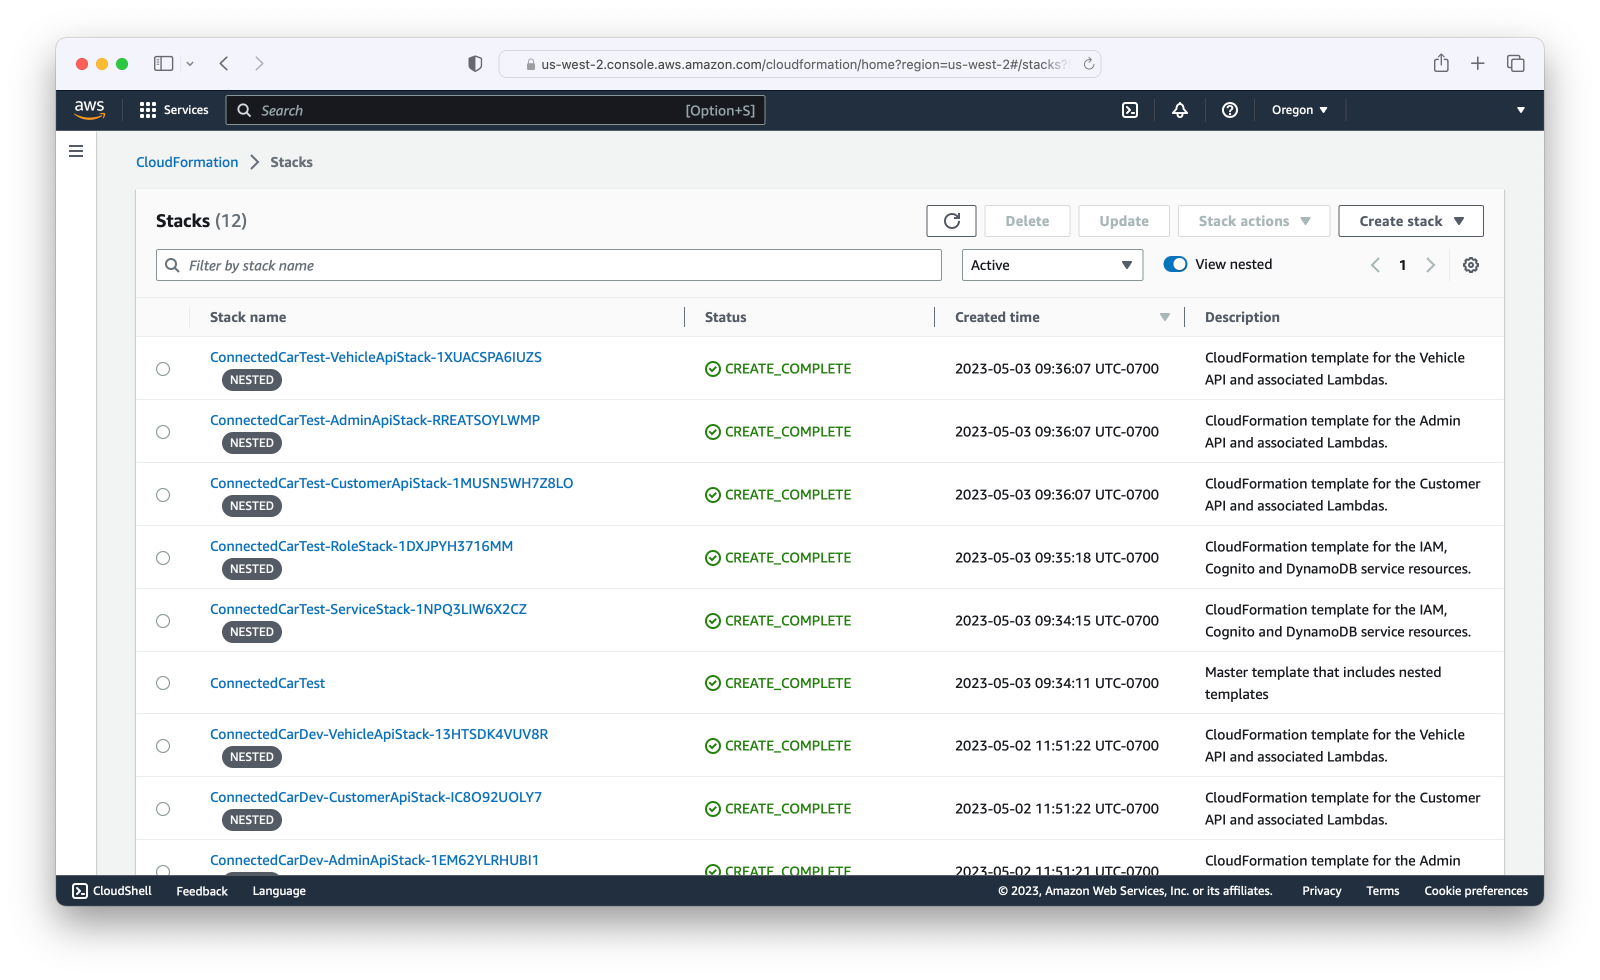Toggle the View nested switch
Screen dimensions: 1600x980
click(1175, 264)
